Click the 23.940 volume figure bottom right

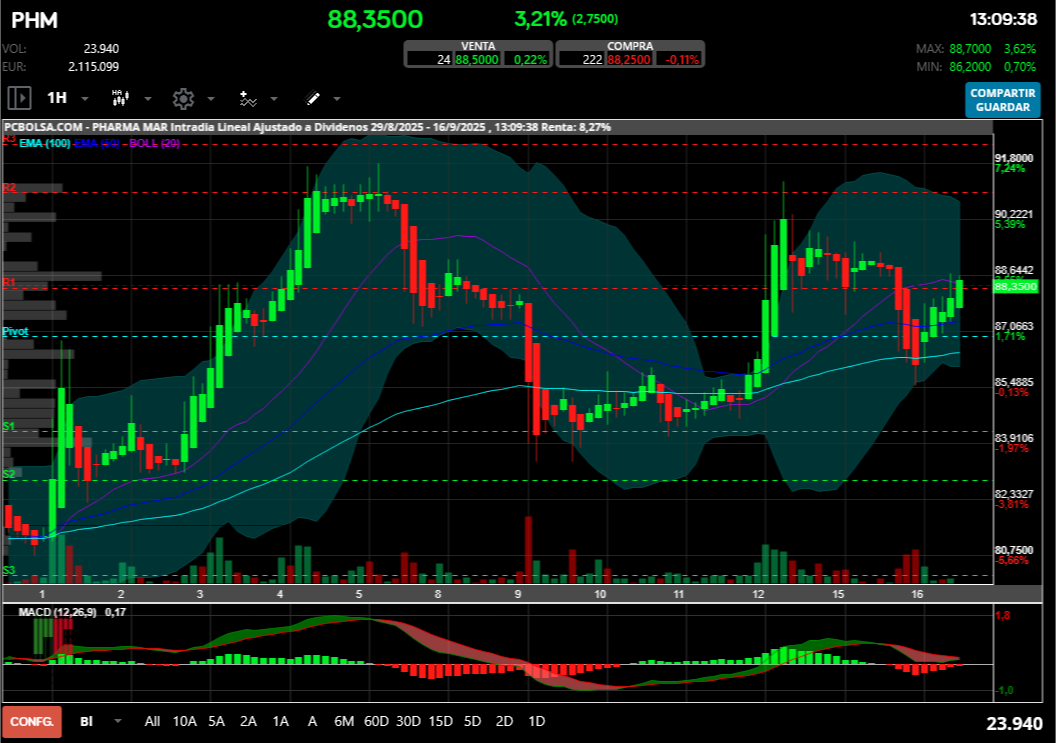[x=1014, y=723]
